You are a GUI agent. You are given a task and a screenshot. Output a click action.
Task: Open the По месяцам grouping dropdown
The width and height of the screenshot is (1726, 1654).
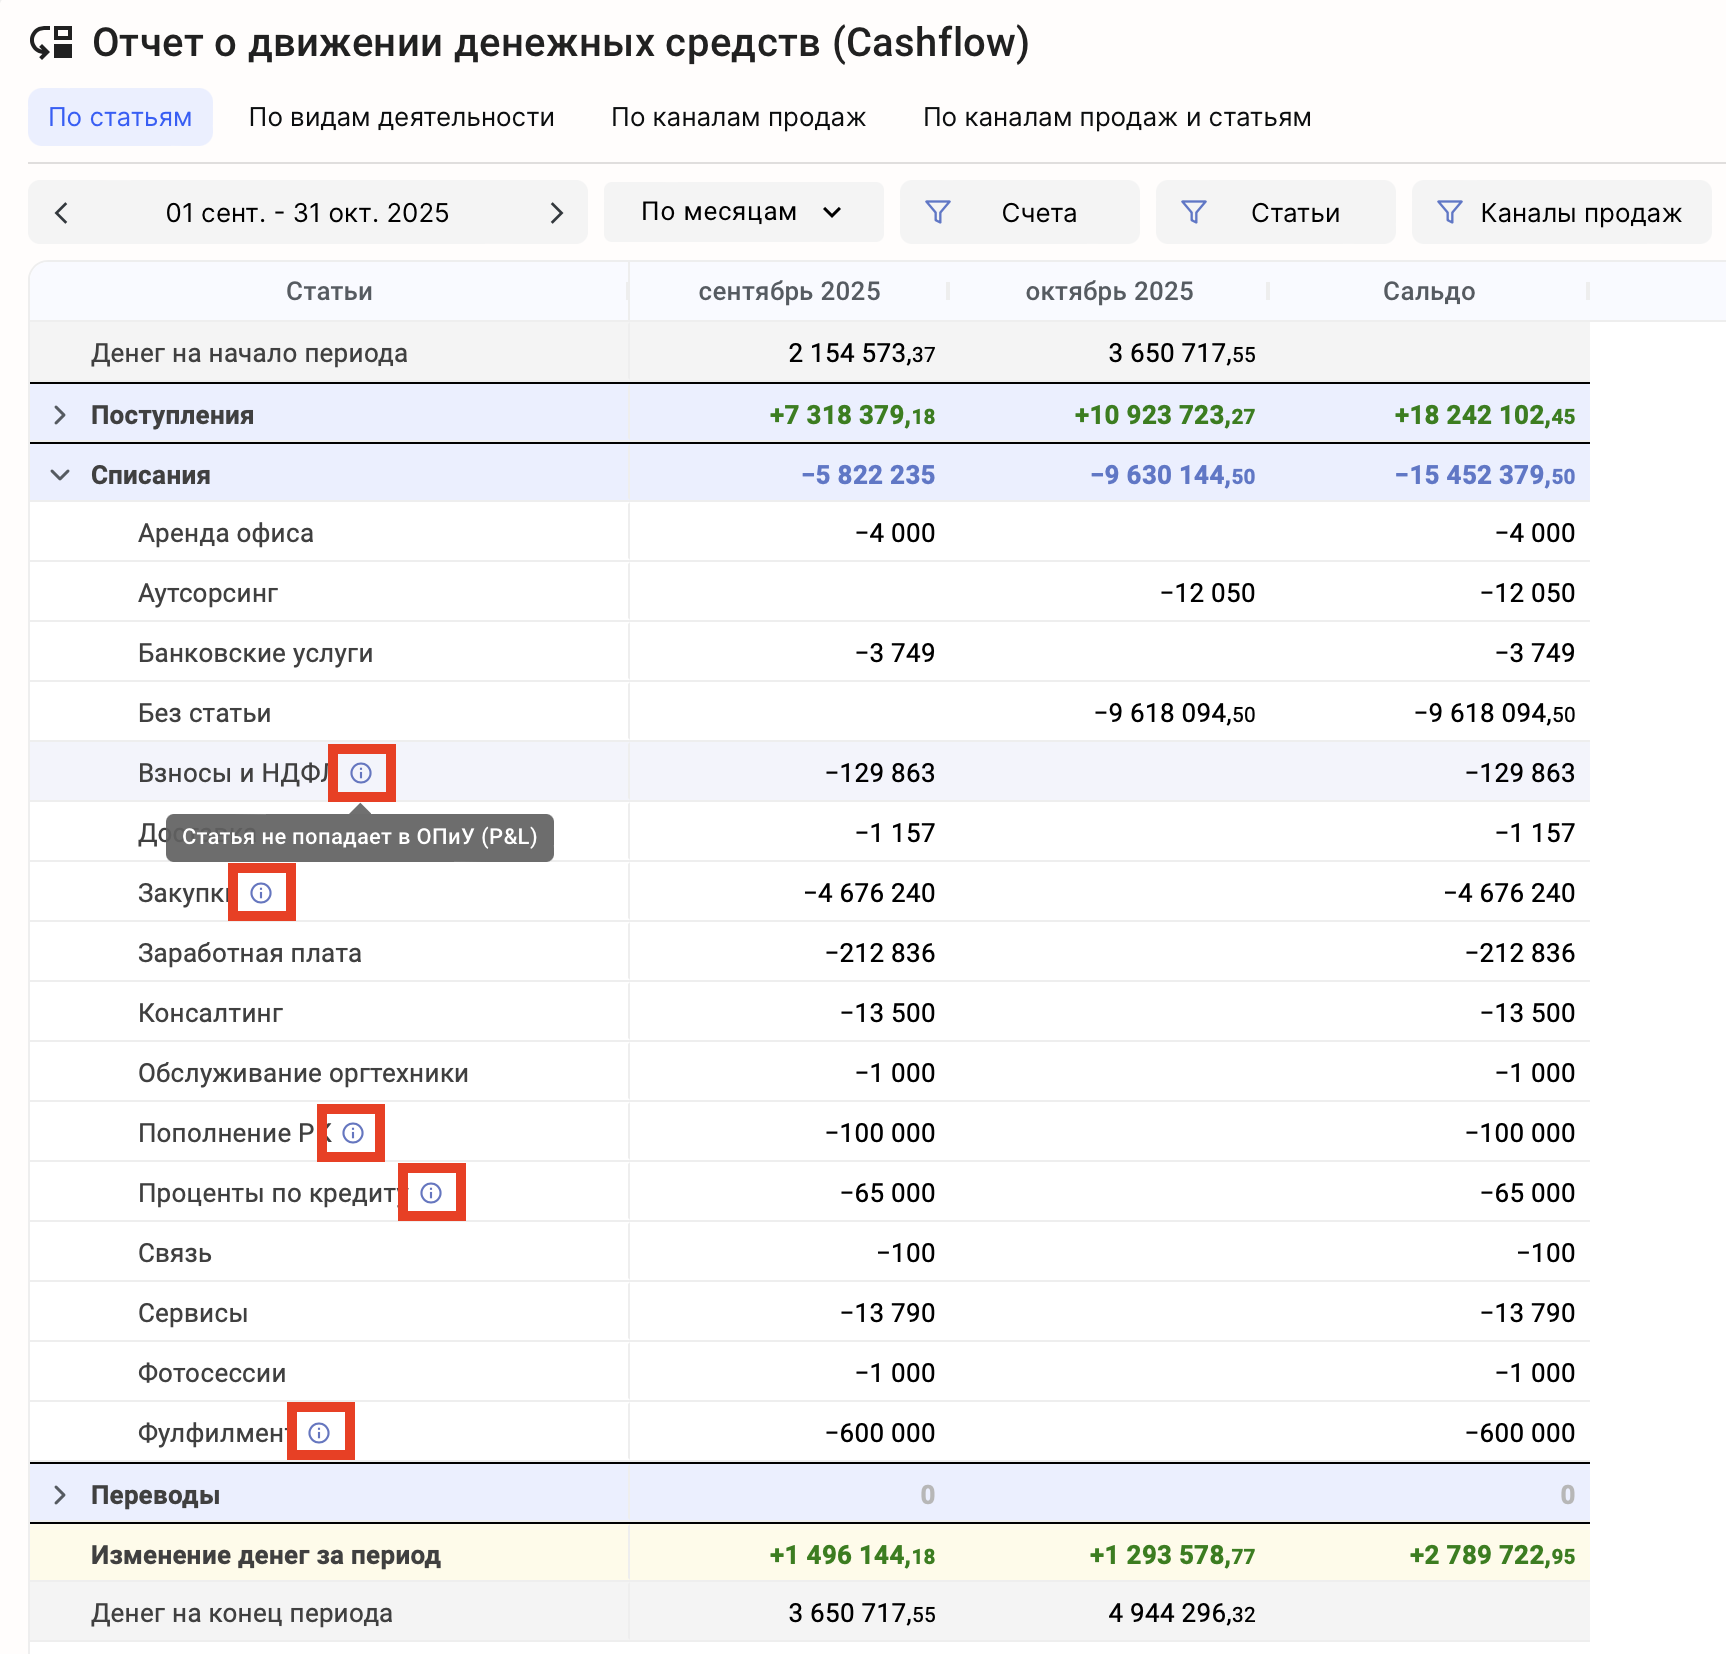click(x=742, y=212)
